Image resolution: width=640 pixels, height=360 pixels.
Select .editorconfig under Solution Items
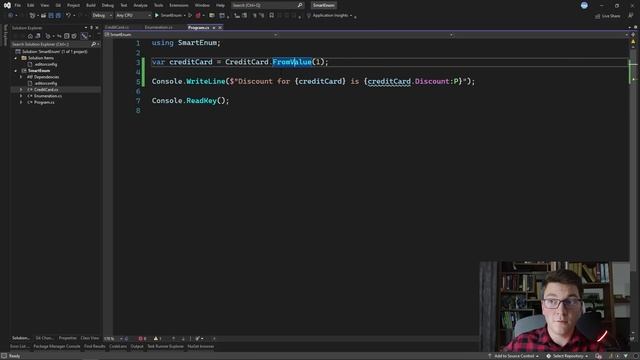(x=46, y=64)
